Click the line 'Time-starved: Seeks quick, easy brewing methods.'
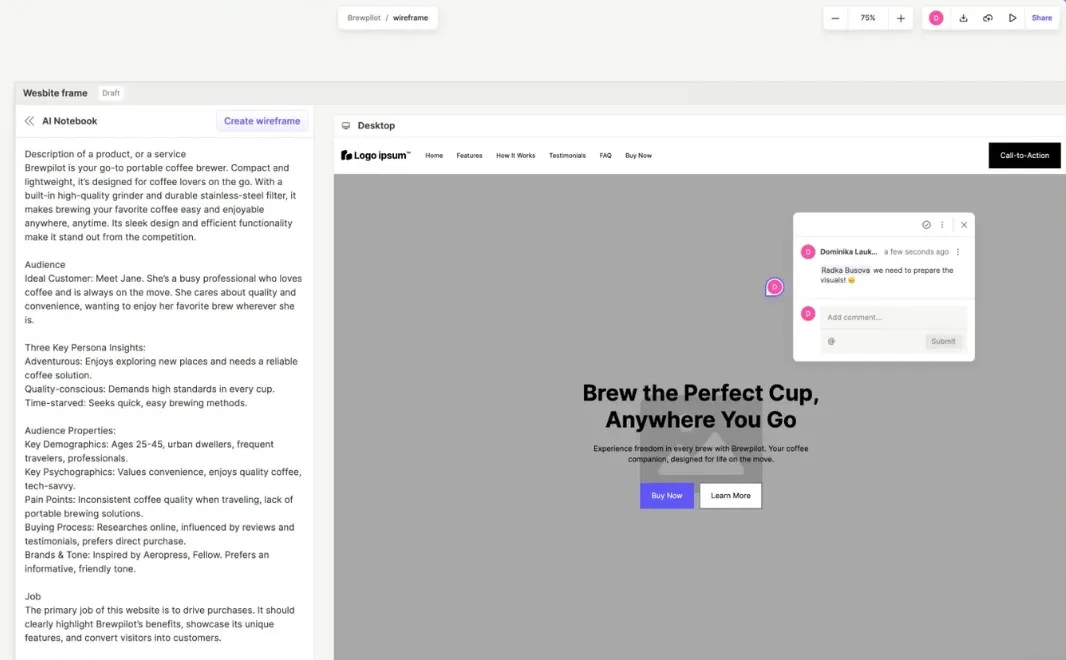 pyautogui.click(x=136, y=403)
